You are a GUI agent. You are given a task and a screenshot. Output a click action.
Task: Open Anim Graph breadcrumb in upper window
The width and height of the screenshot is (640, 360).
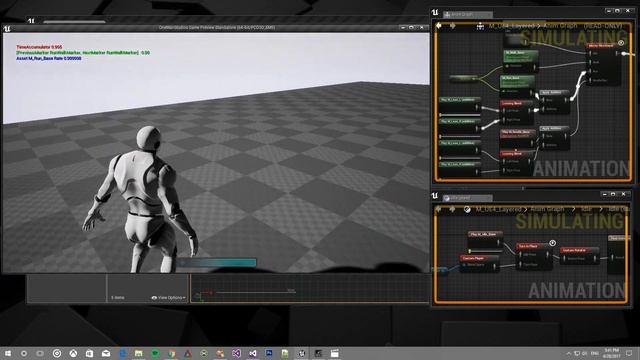pyautogui.click(x=561, y=26)
